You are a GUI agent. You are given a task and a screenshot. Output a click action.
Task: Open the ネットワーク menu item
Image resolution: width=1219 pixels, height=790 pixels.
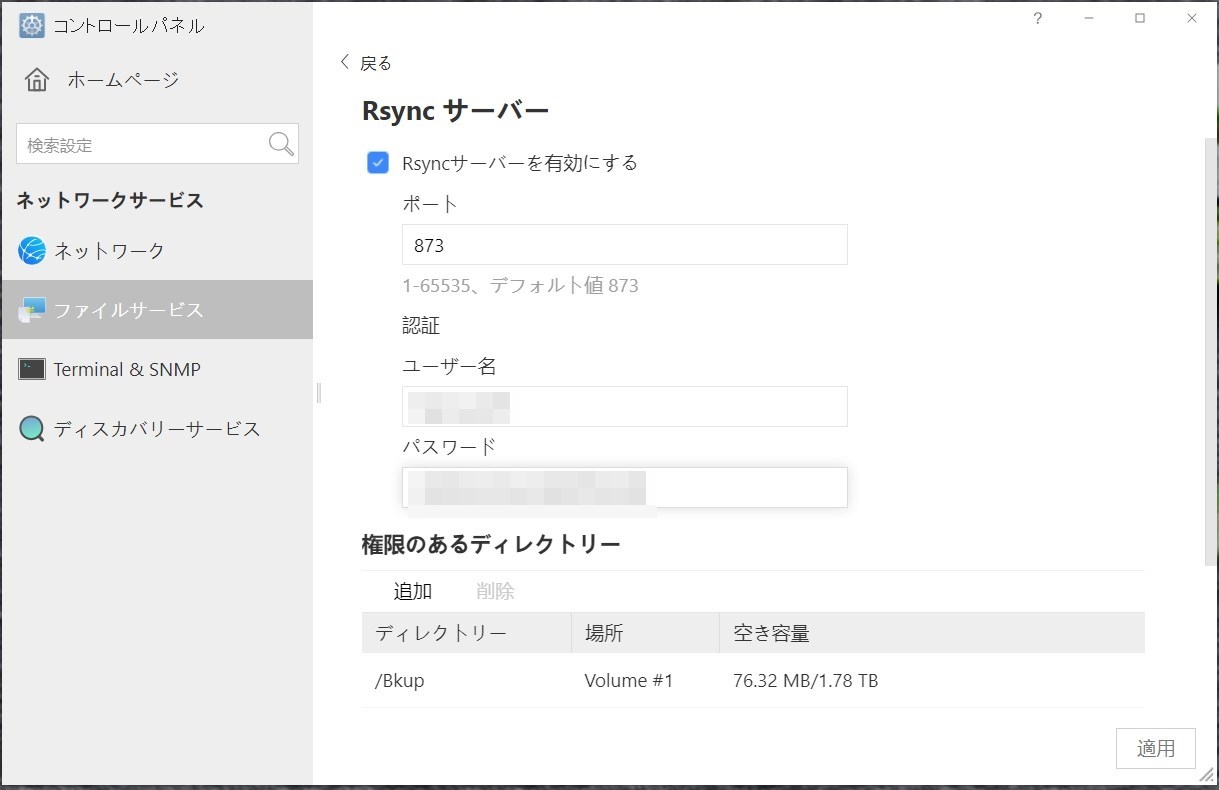[109, 251]
